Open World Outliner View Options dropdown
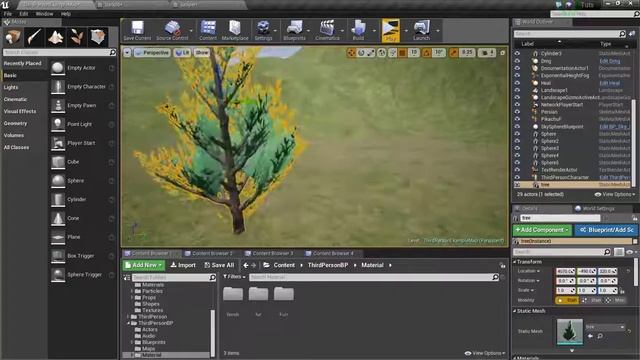 615,194
